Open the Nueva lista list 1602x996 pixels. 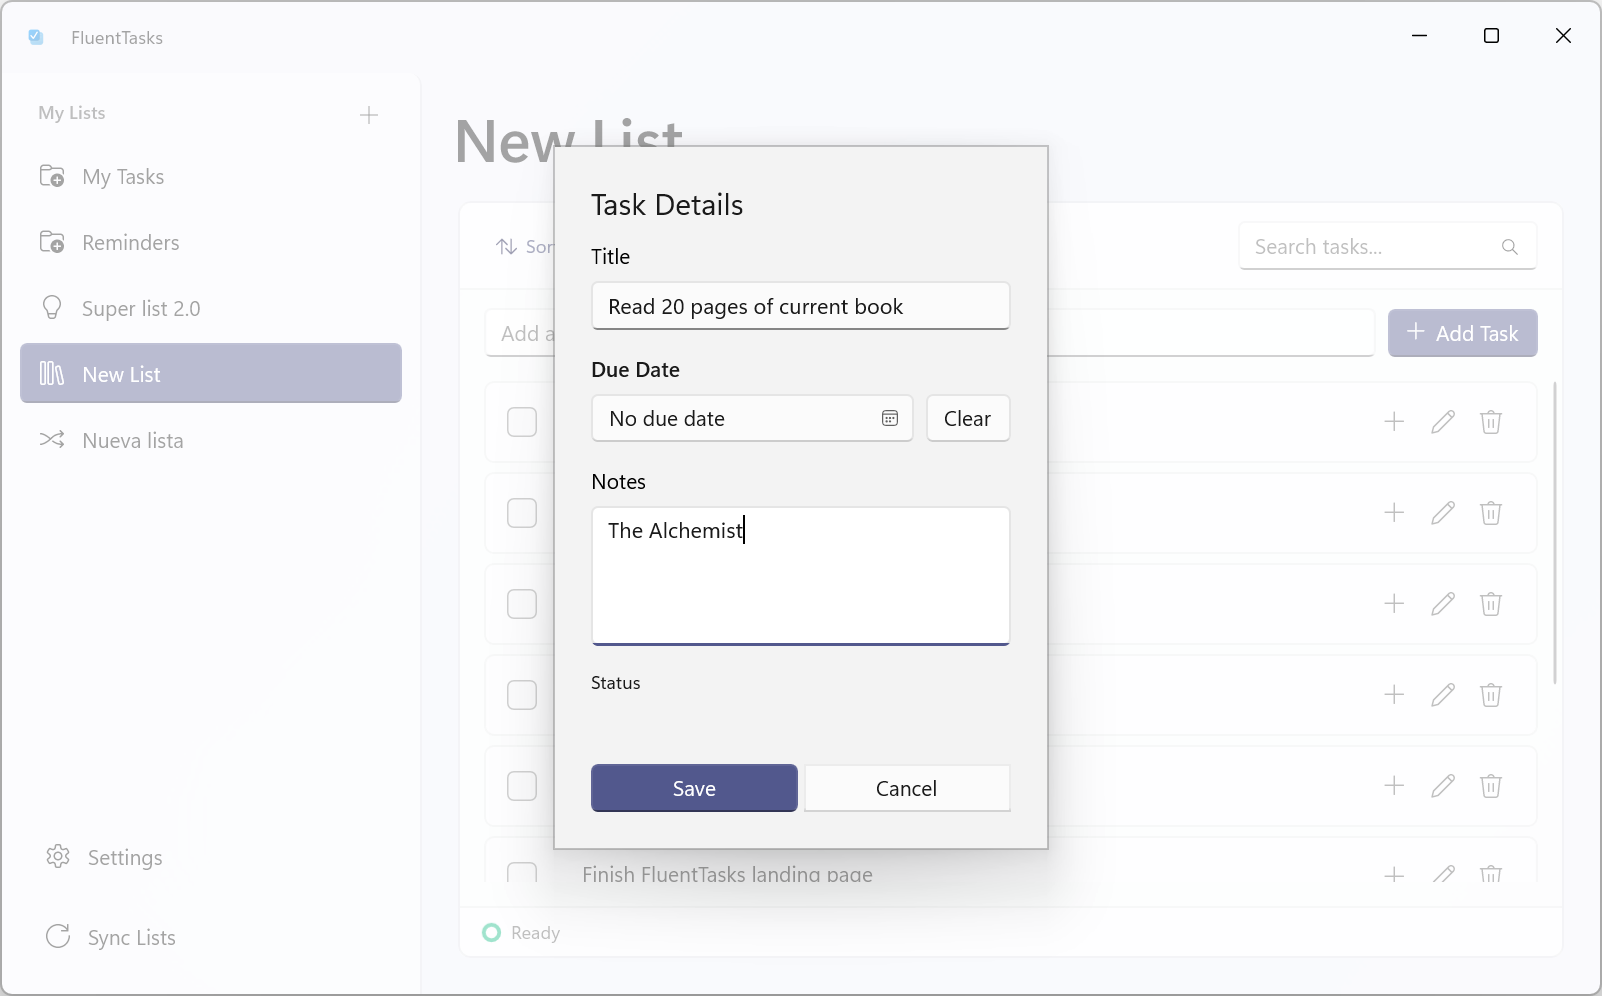point(132,441)
